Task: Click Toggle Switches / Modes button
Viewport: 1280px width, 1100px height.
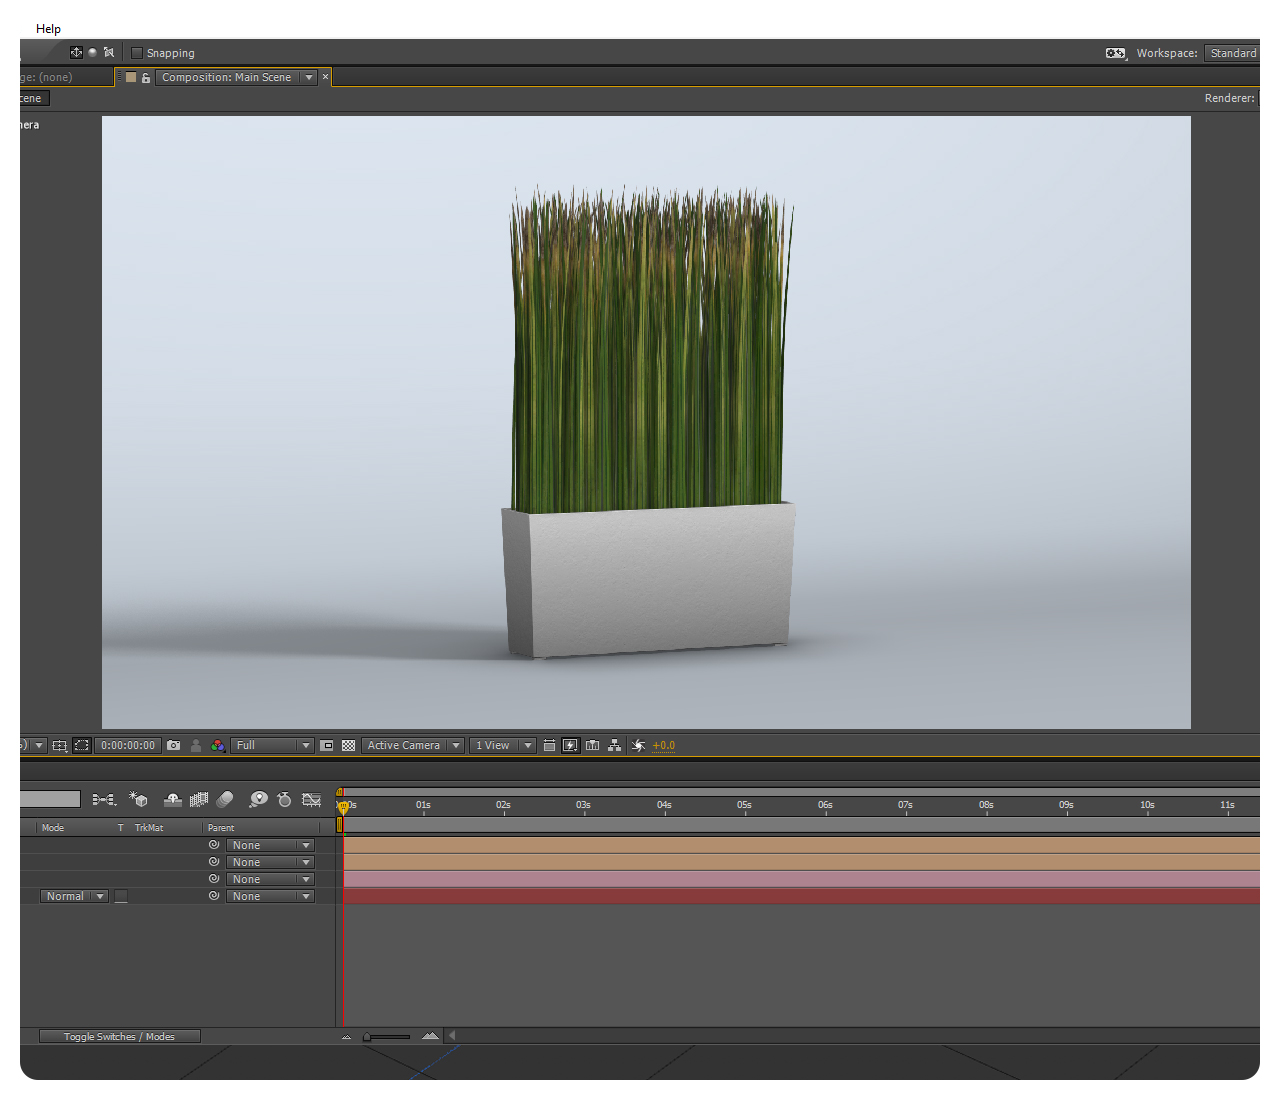Action: coord(119,1037)
